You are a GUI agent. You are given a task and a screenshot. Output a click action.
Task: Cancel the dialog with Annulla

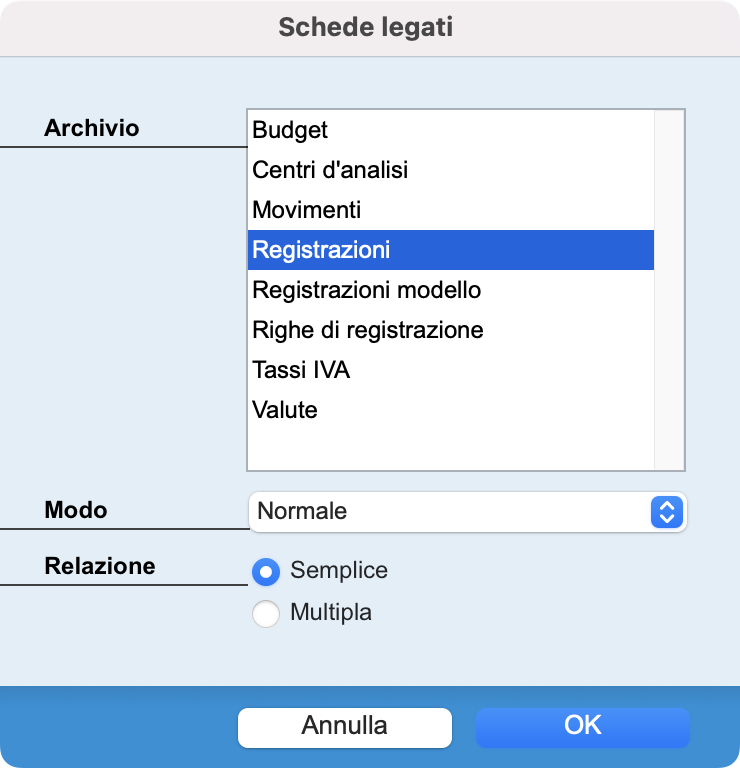pos(345,727)
